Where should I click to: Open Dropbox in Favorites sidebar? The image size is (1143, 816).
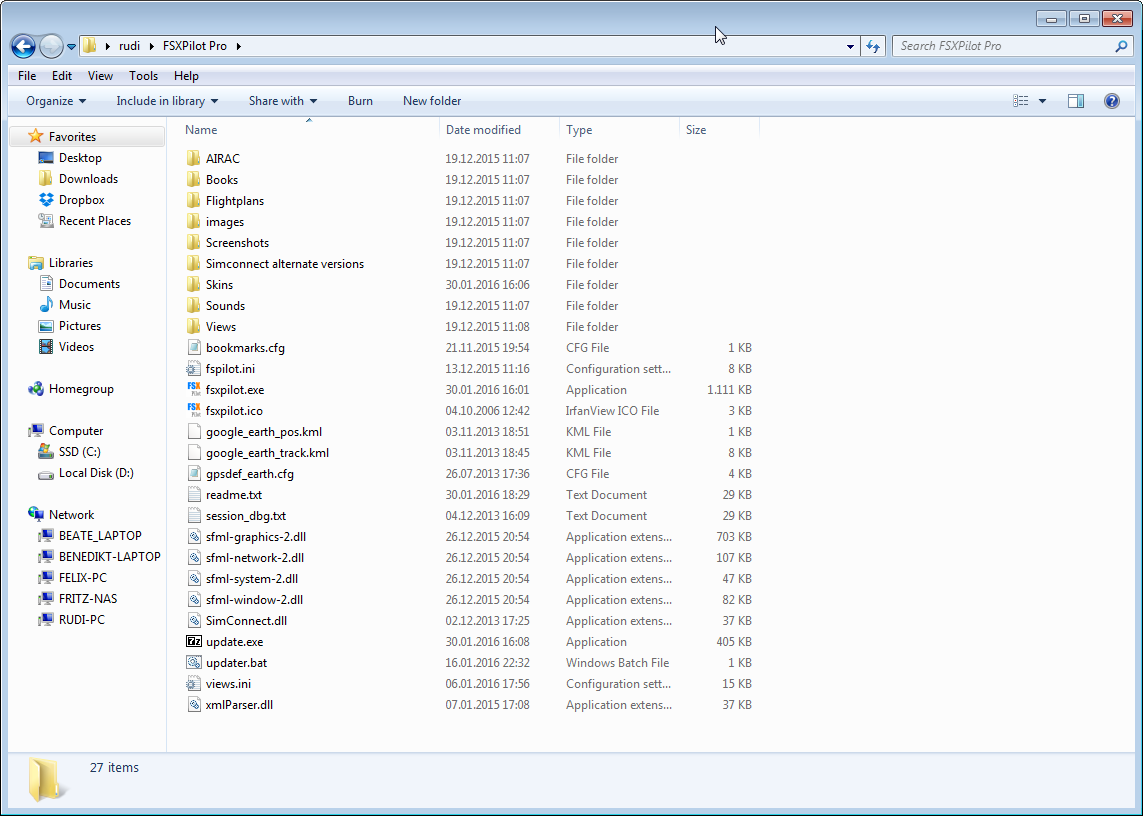[x=81, y=200]
